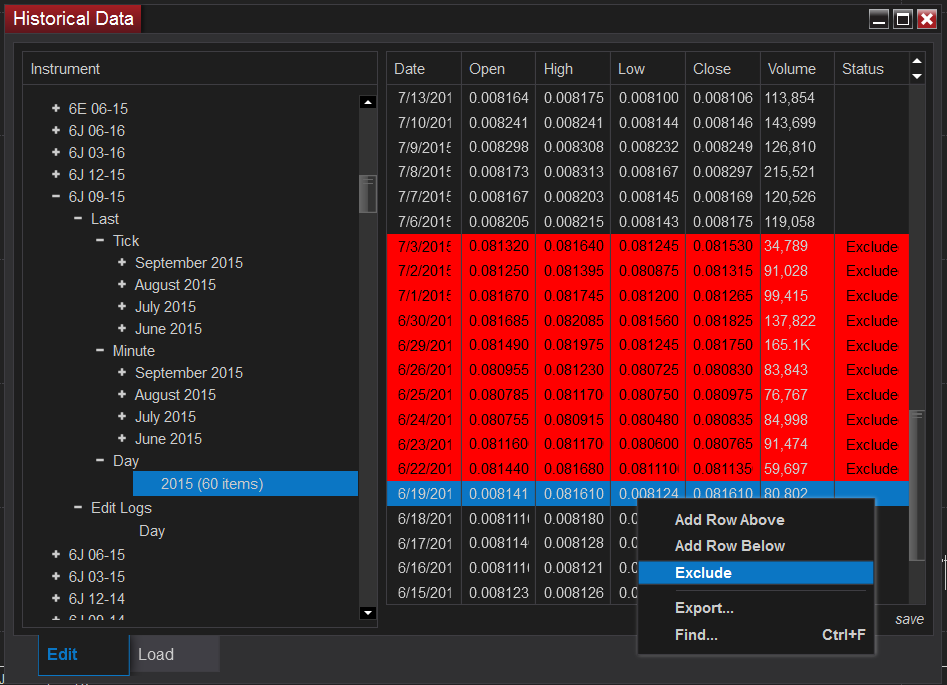The image size is (947, 685).
Task: Collapse the Edit Logs node
Action: pos(78,507)
